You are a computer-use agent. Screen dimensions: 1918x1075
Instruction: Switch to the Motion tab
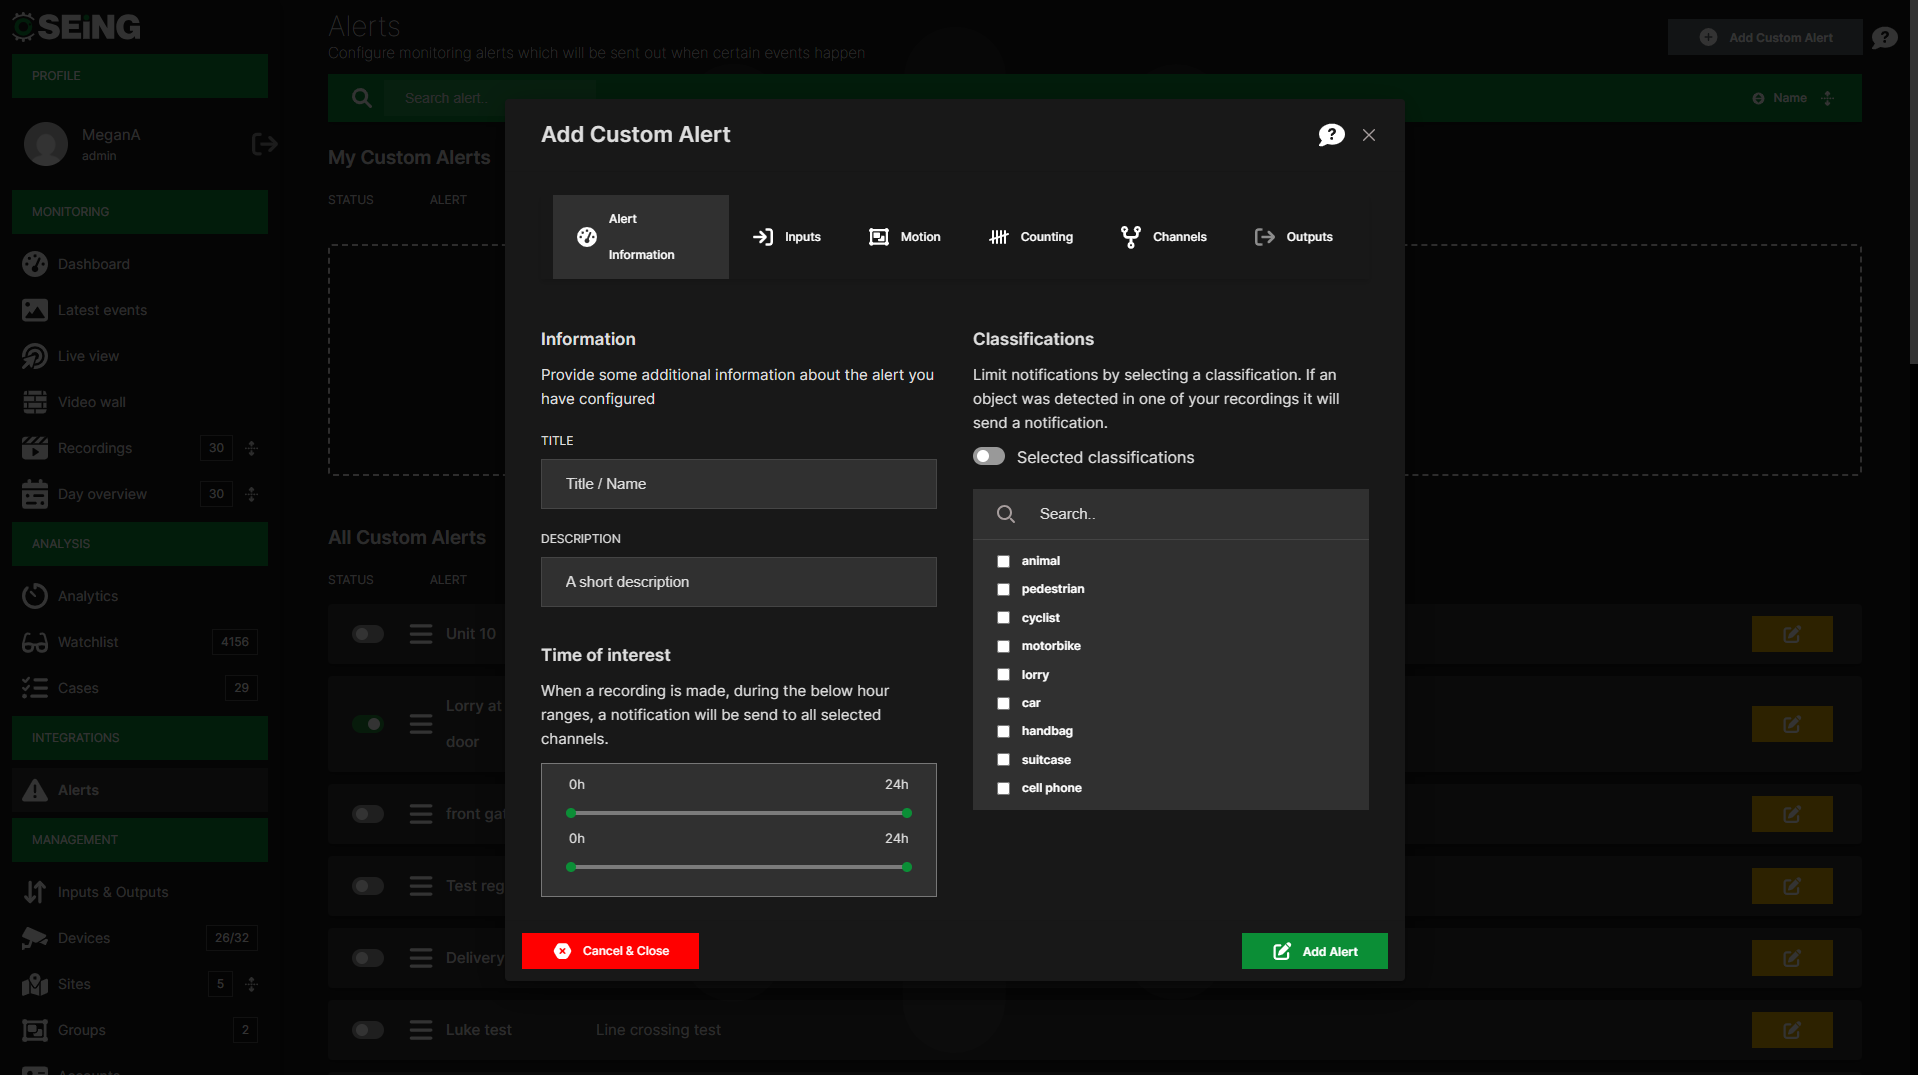[x=905, y=237]
